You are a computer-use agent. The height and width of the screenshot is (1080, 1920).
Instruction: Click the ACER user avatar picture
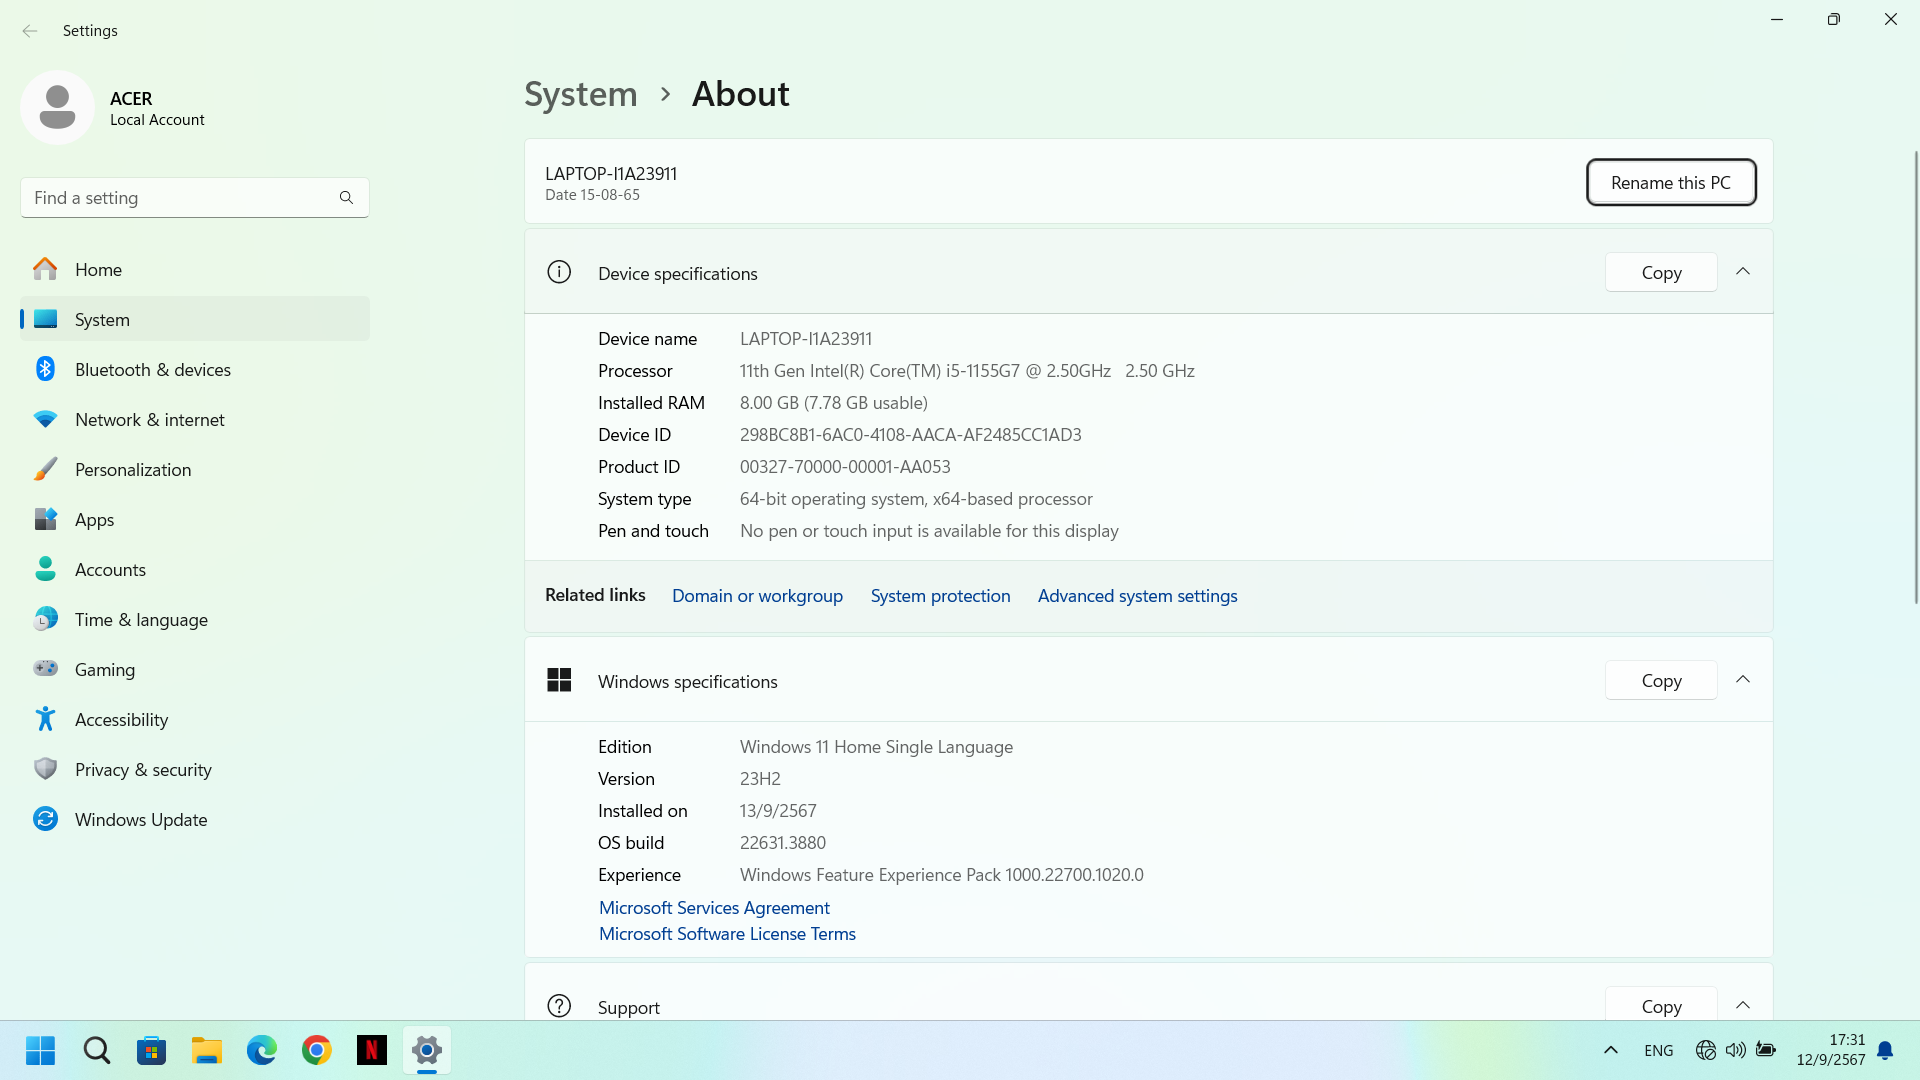(x=57, y=107)
